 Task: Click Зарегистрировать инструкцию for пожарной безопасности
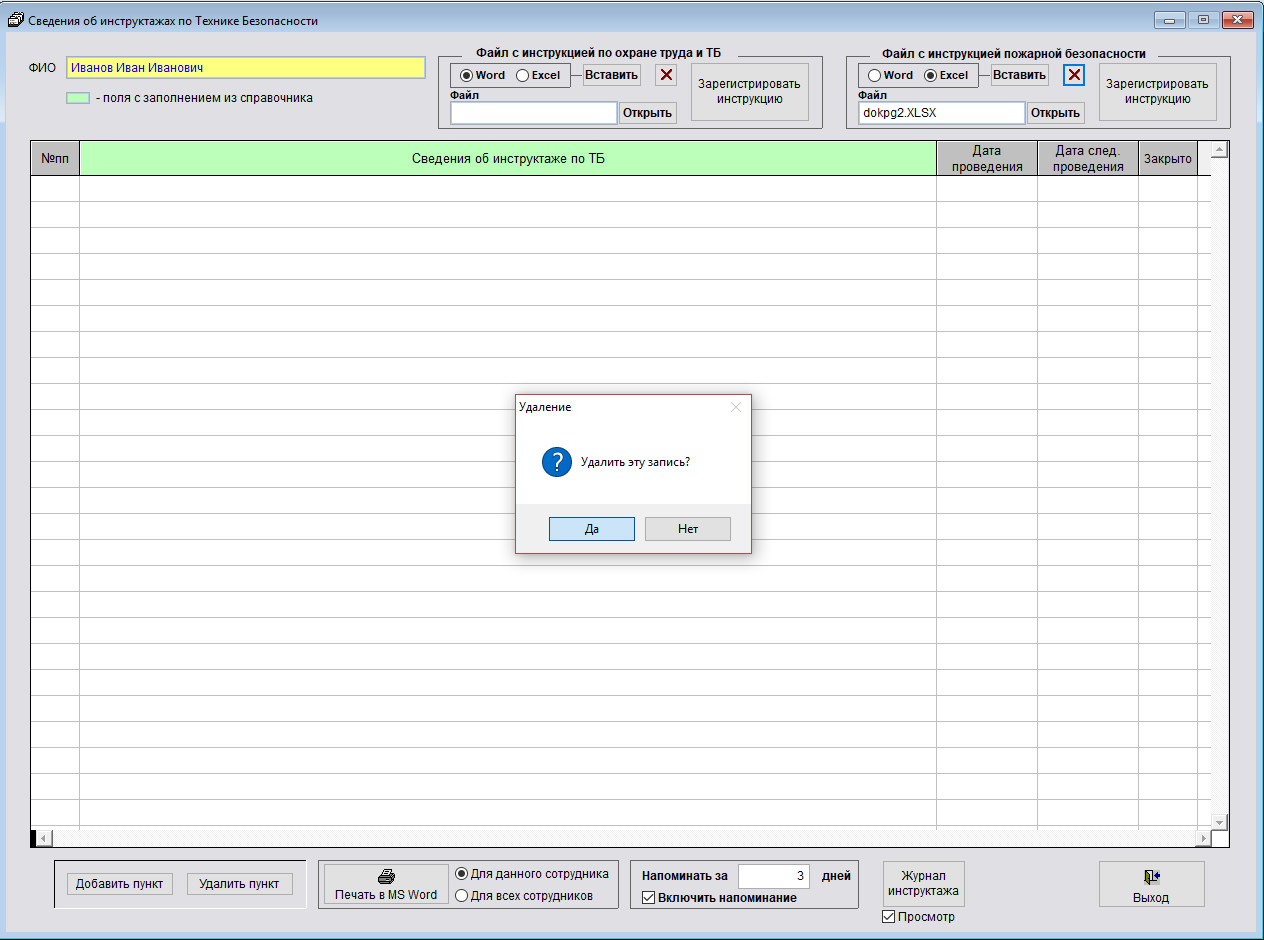(x=1158, y=92)
